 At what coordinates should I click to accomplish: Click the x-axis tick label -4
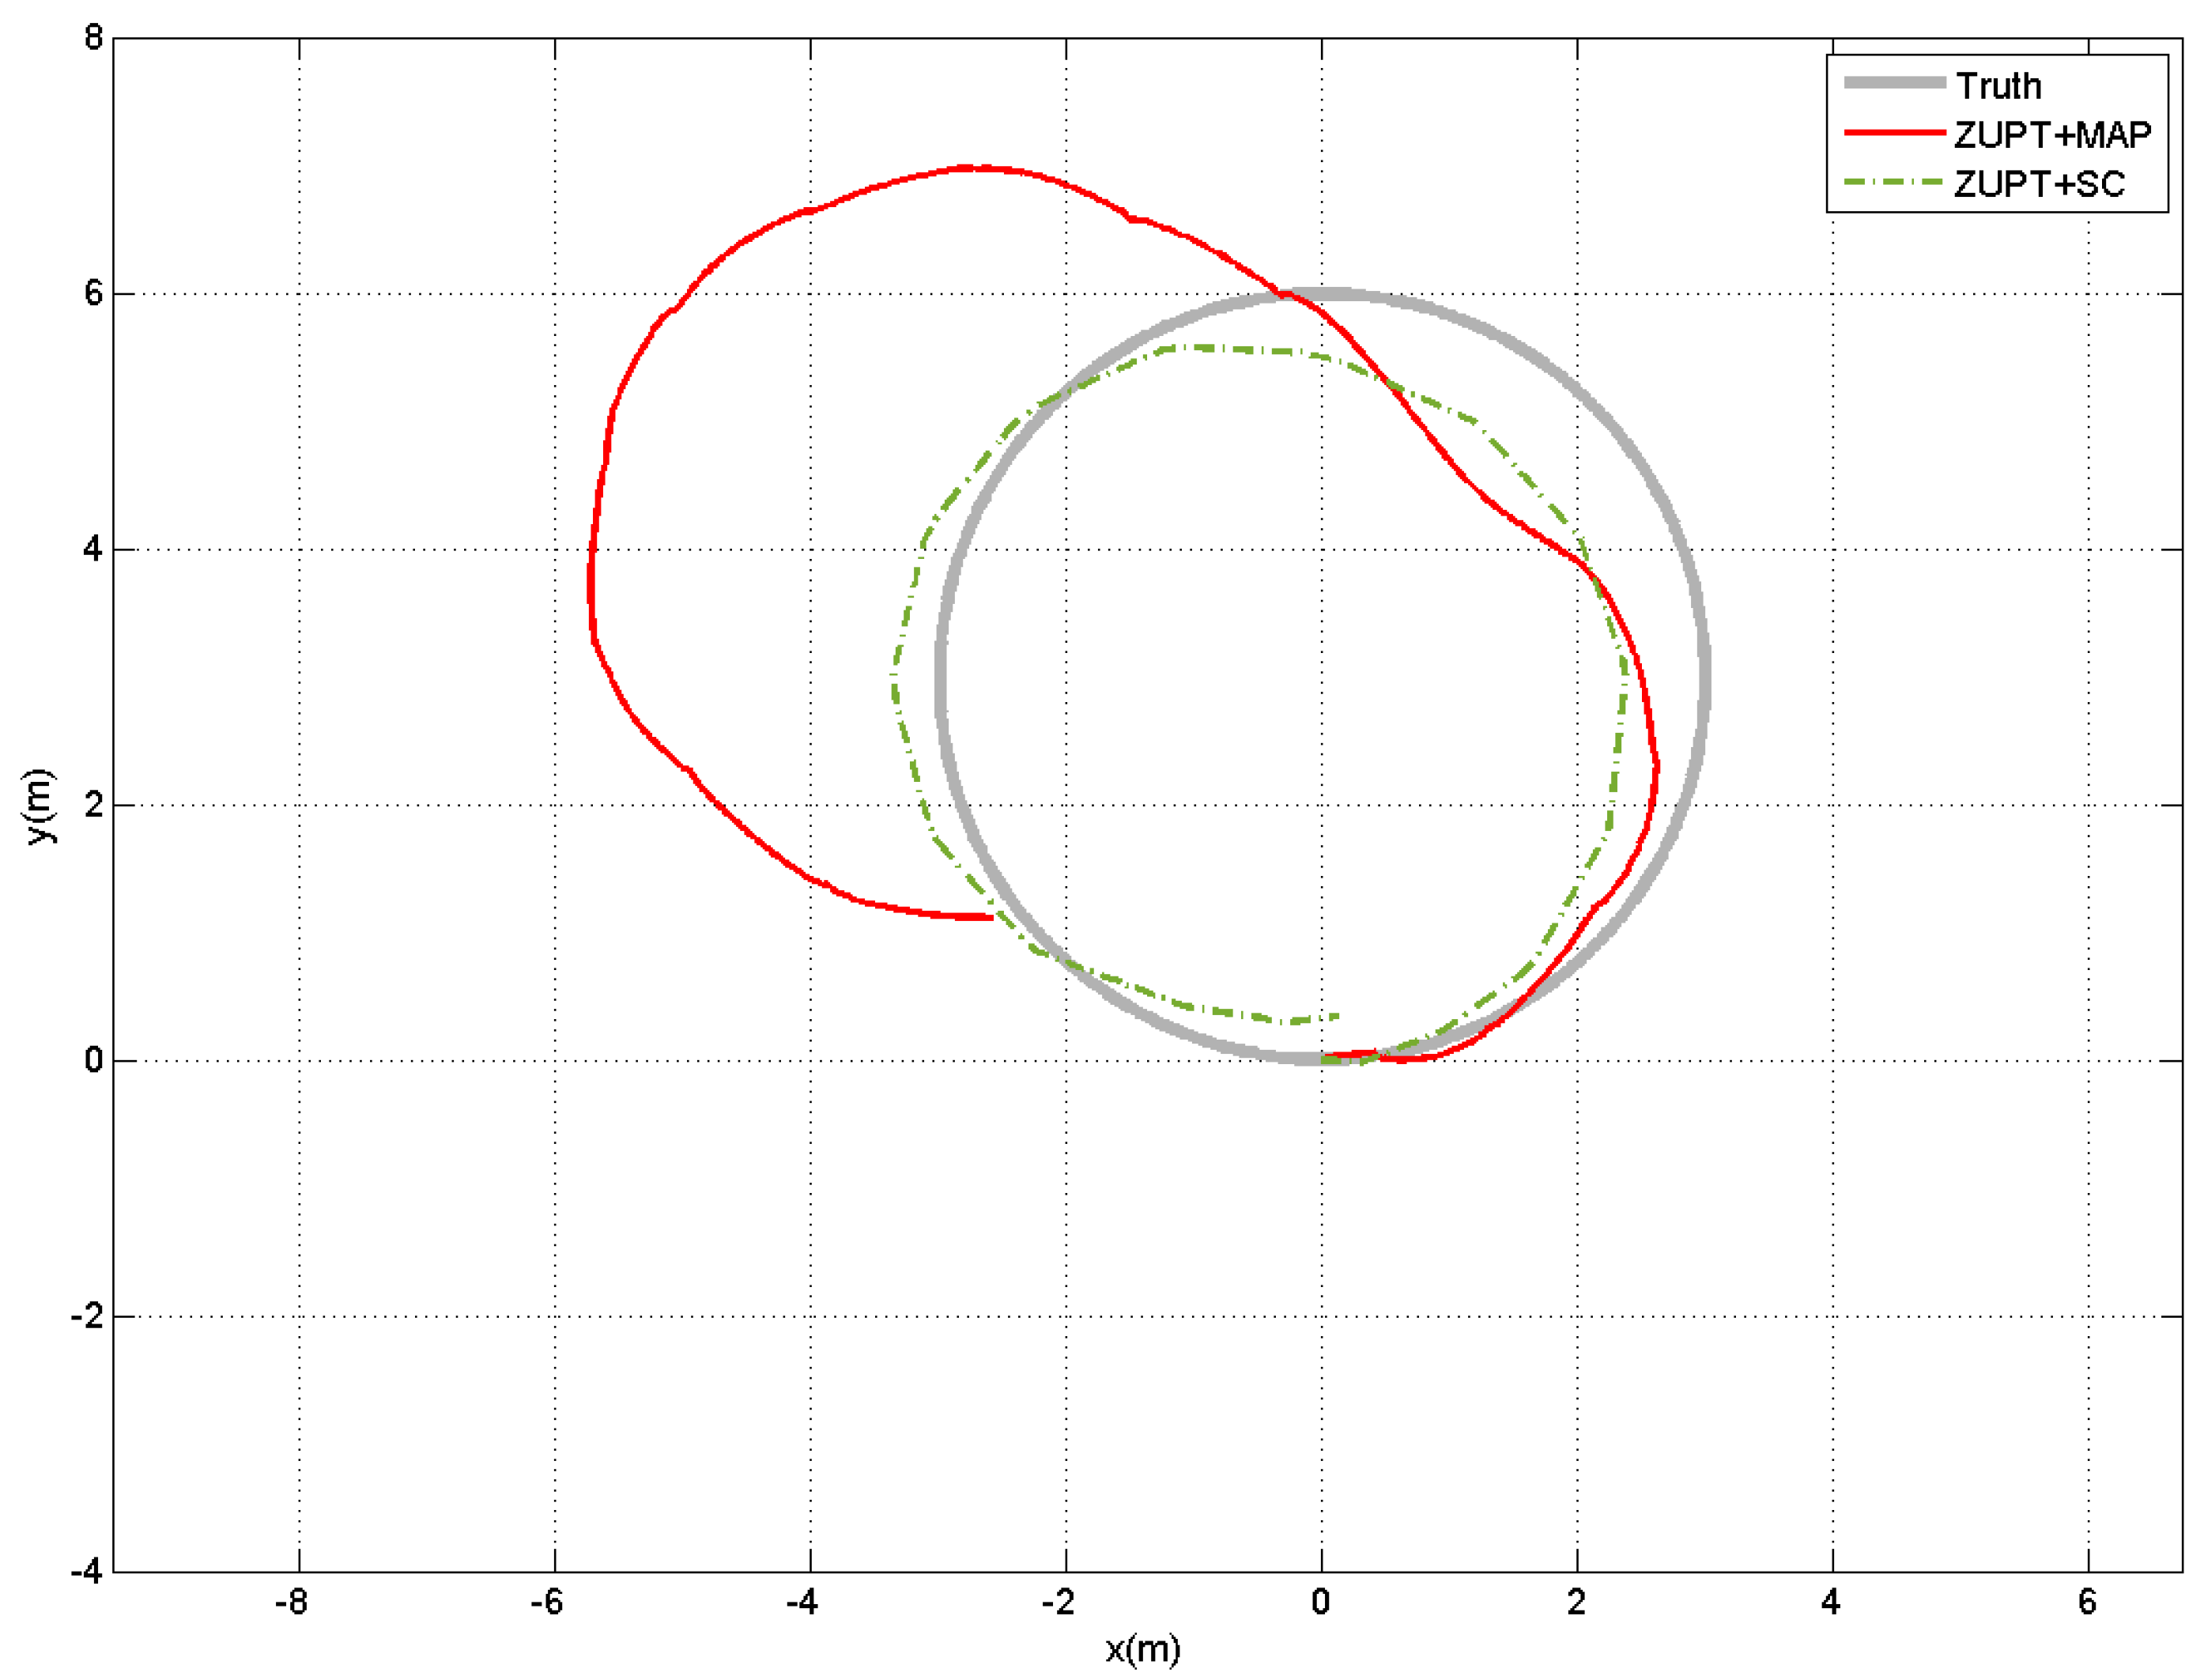(x=802, y=1602)
